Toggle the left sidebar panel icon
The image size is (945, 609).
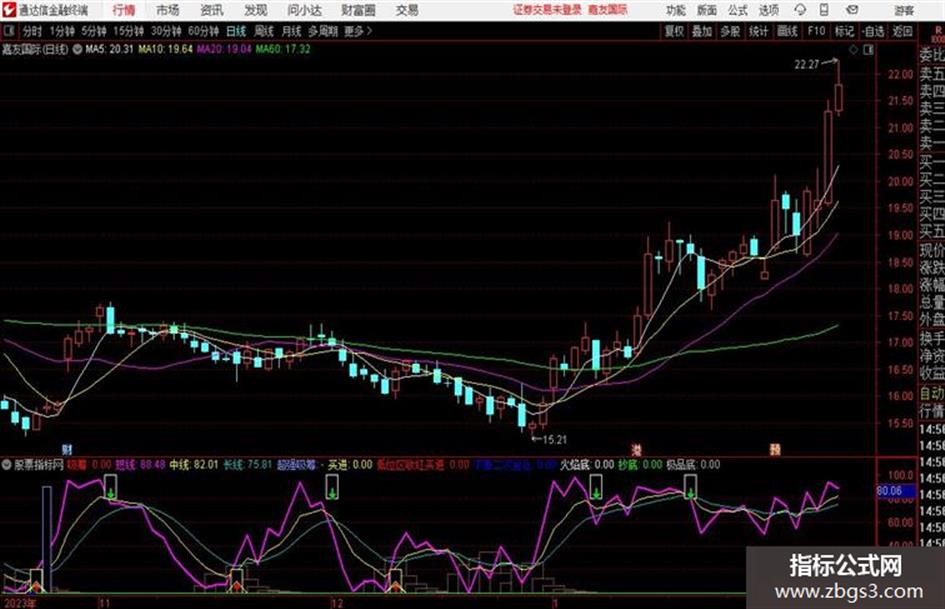pos(8,31)
